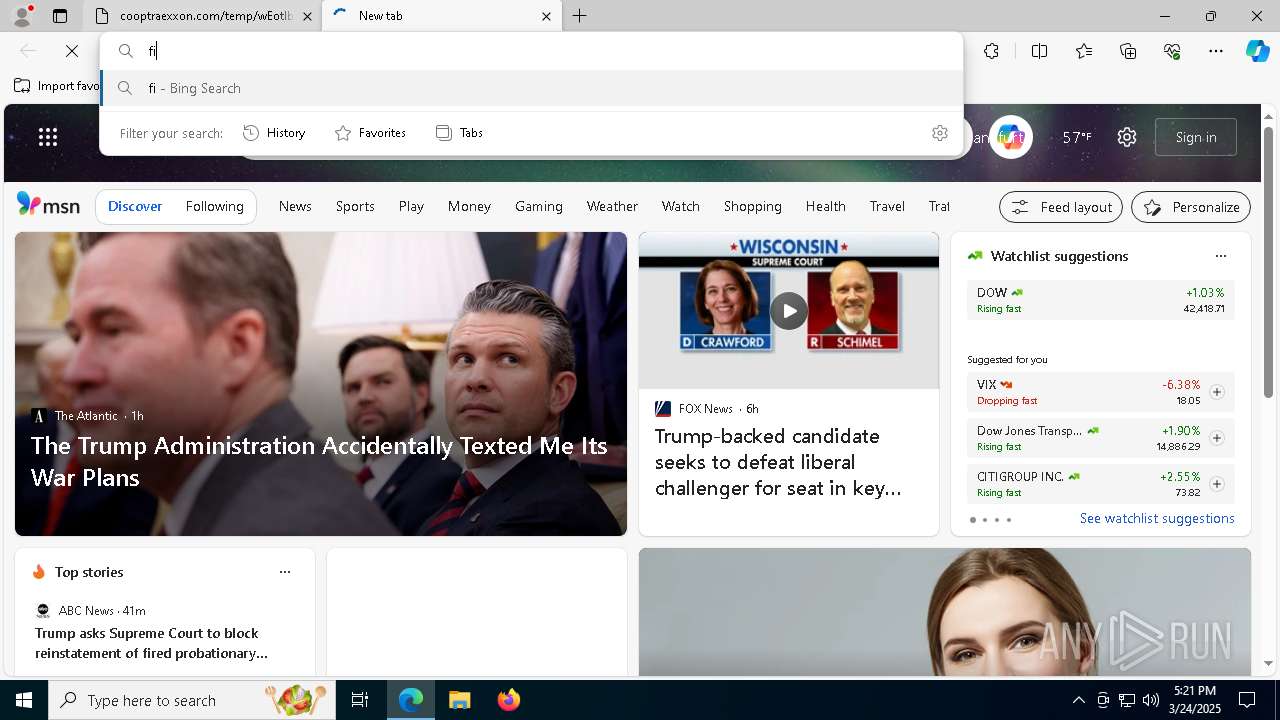Open the News category
Image resolution: width=1280 pixels, height=720 pixels.
[x=295, y=206]
